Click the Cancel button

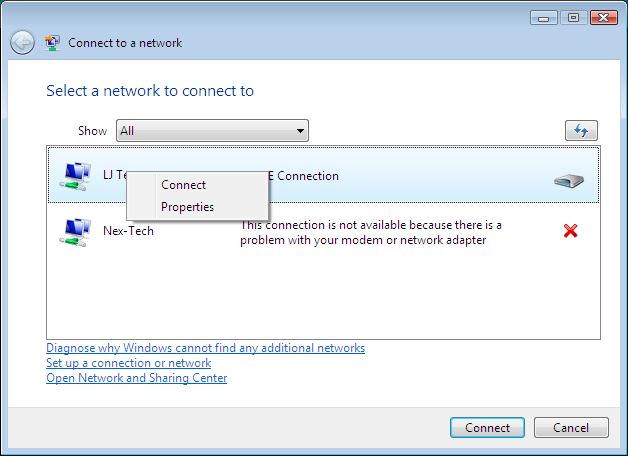pyautogui.click(x=571, y=428)
